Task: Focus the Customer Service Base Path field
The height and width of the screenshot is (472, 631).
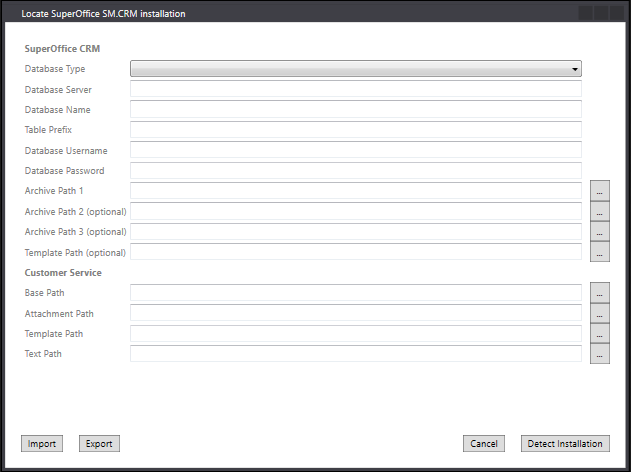Action: tap(356, 293)
